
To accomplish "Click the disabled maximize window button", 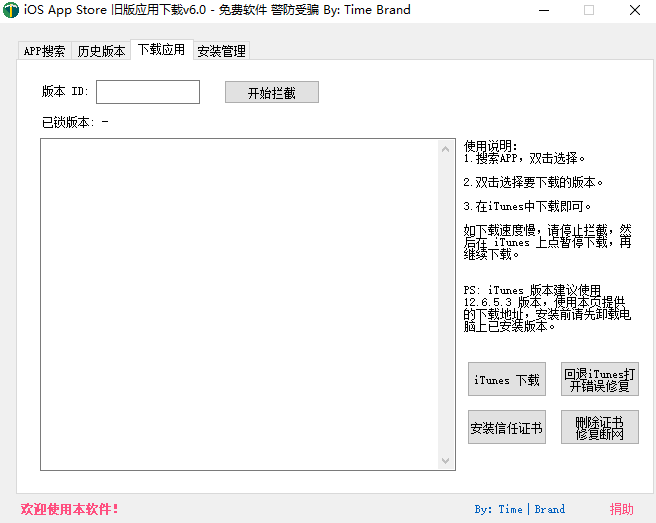I will click(x=588, y=10).
